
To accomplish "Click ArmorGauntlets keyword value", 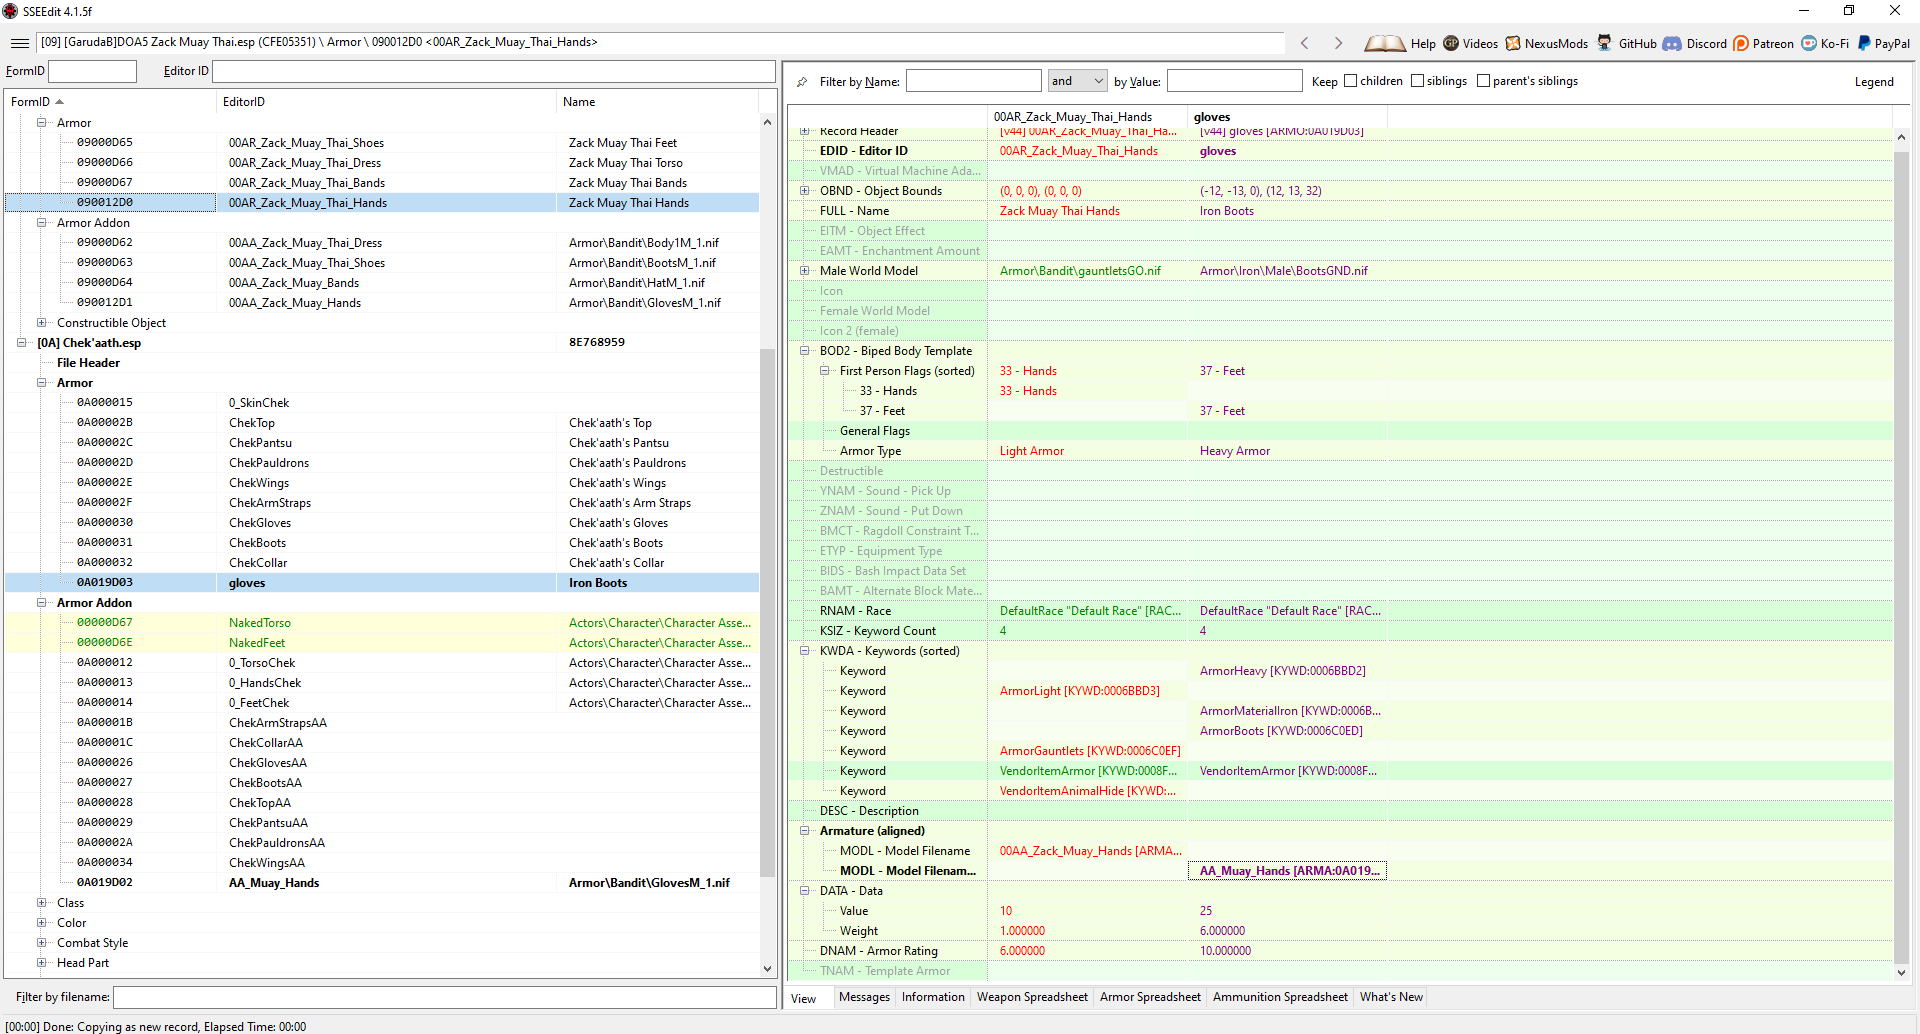I will (x=1090, y=751).
